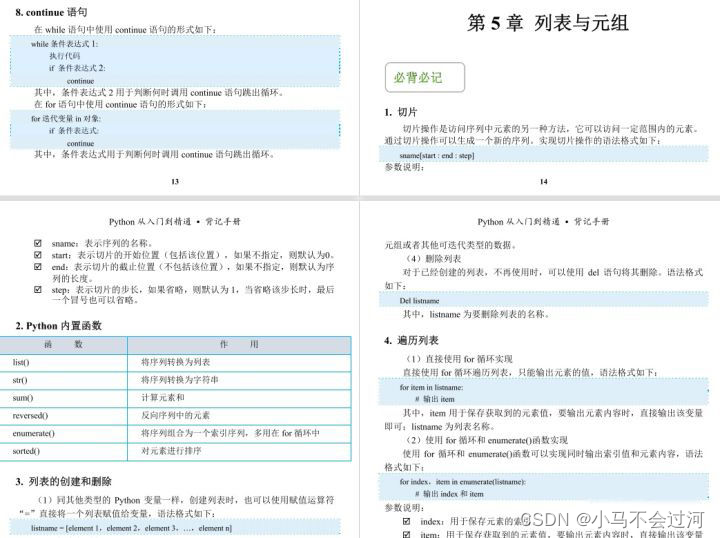This screenshot has width=720, height=538.
Task: Click the checkbox beside end description
Action: 38,267
